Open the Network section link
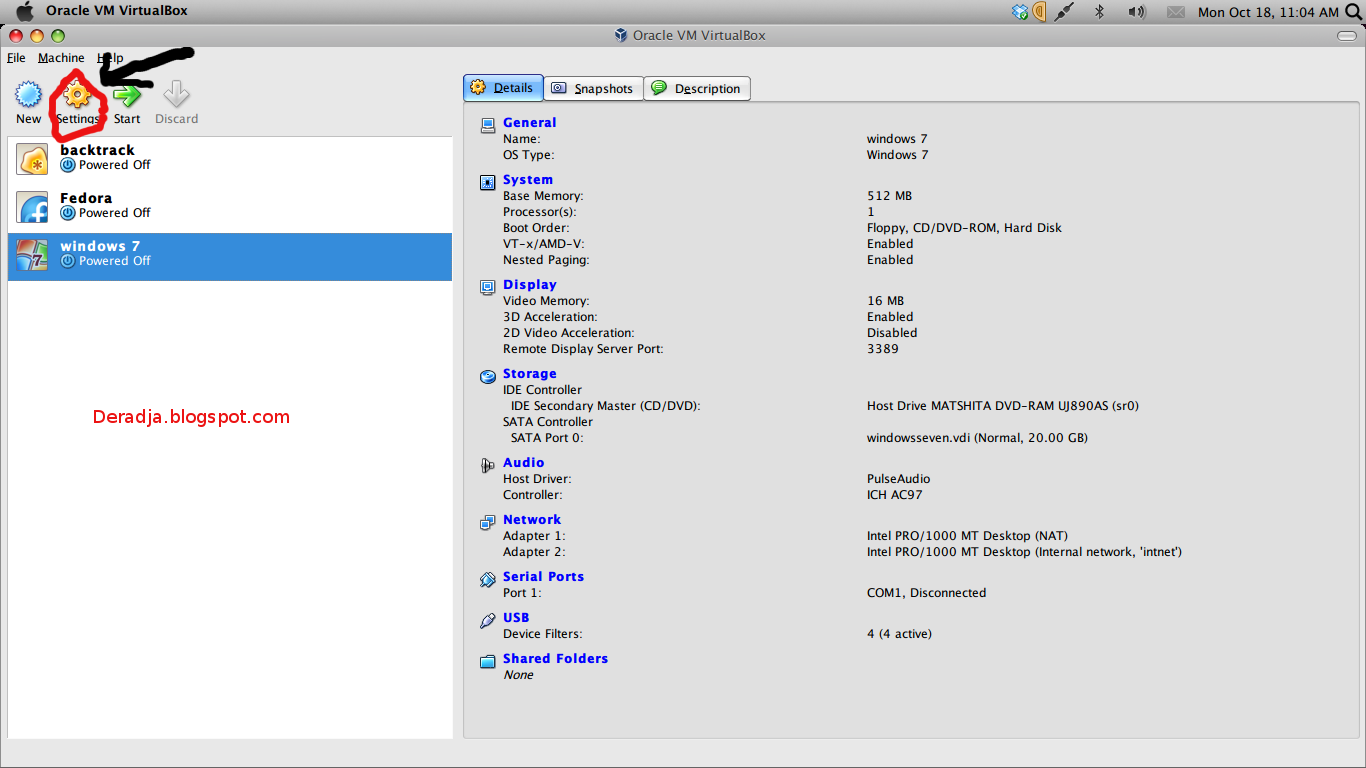1366x768 pixels. click(x=532, y=520)
